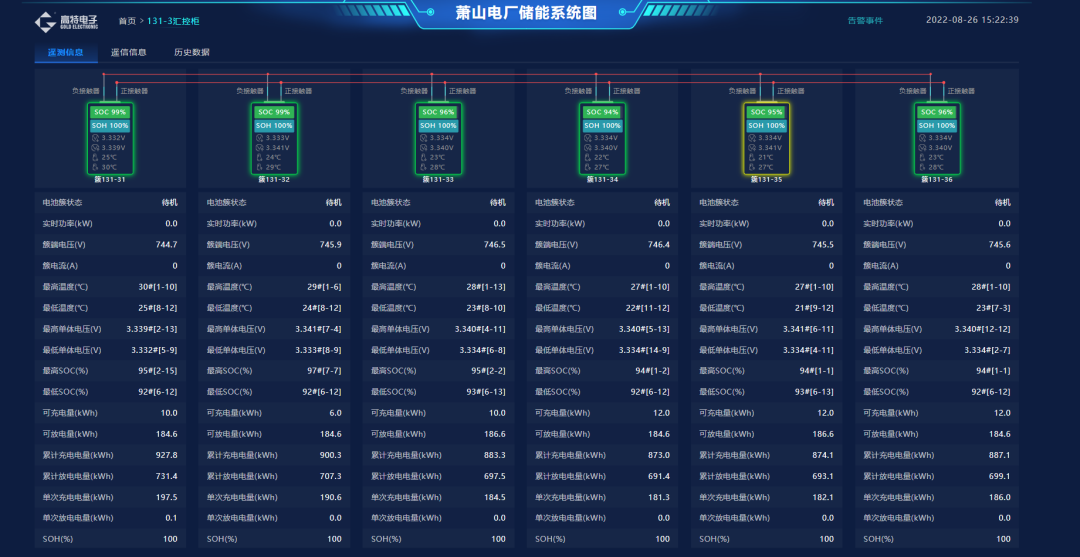
Task: Select yellow-bordered cluster 簇131-35 icon
Action: point(766,138)
